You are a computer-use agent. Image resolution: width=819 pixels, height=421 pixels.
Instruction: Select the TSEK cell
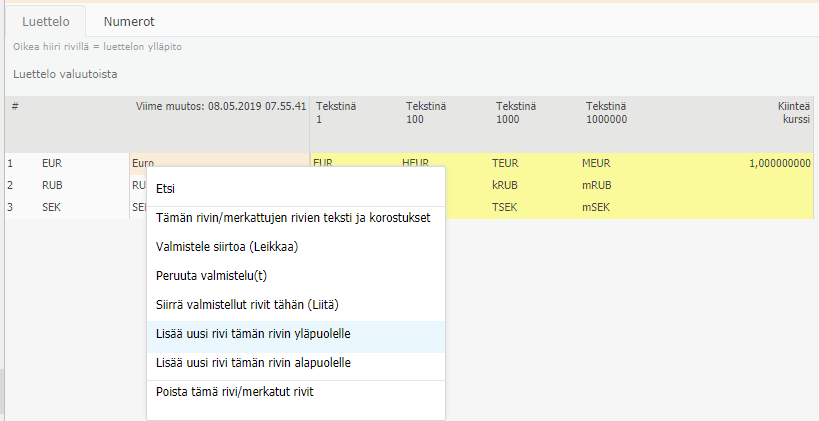coord(506,207)
